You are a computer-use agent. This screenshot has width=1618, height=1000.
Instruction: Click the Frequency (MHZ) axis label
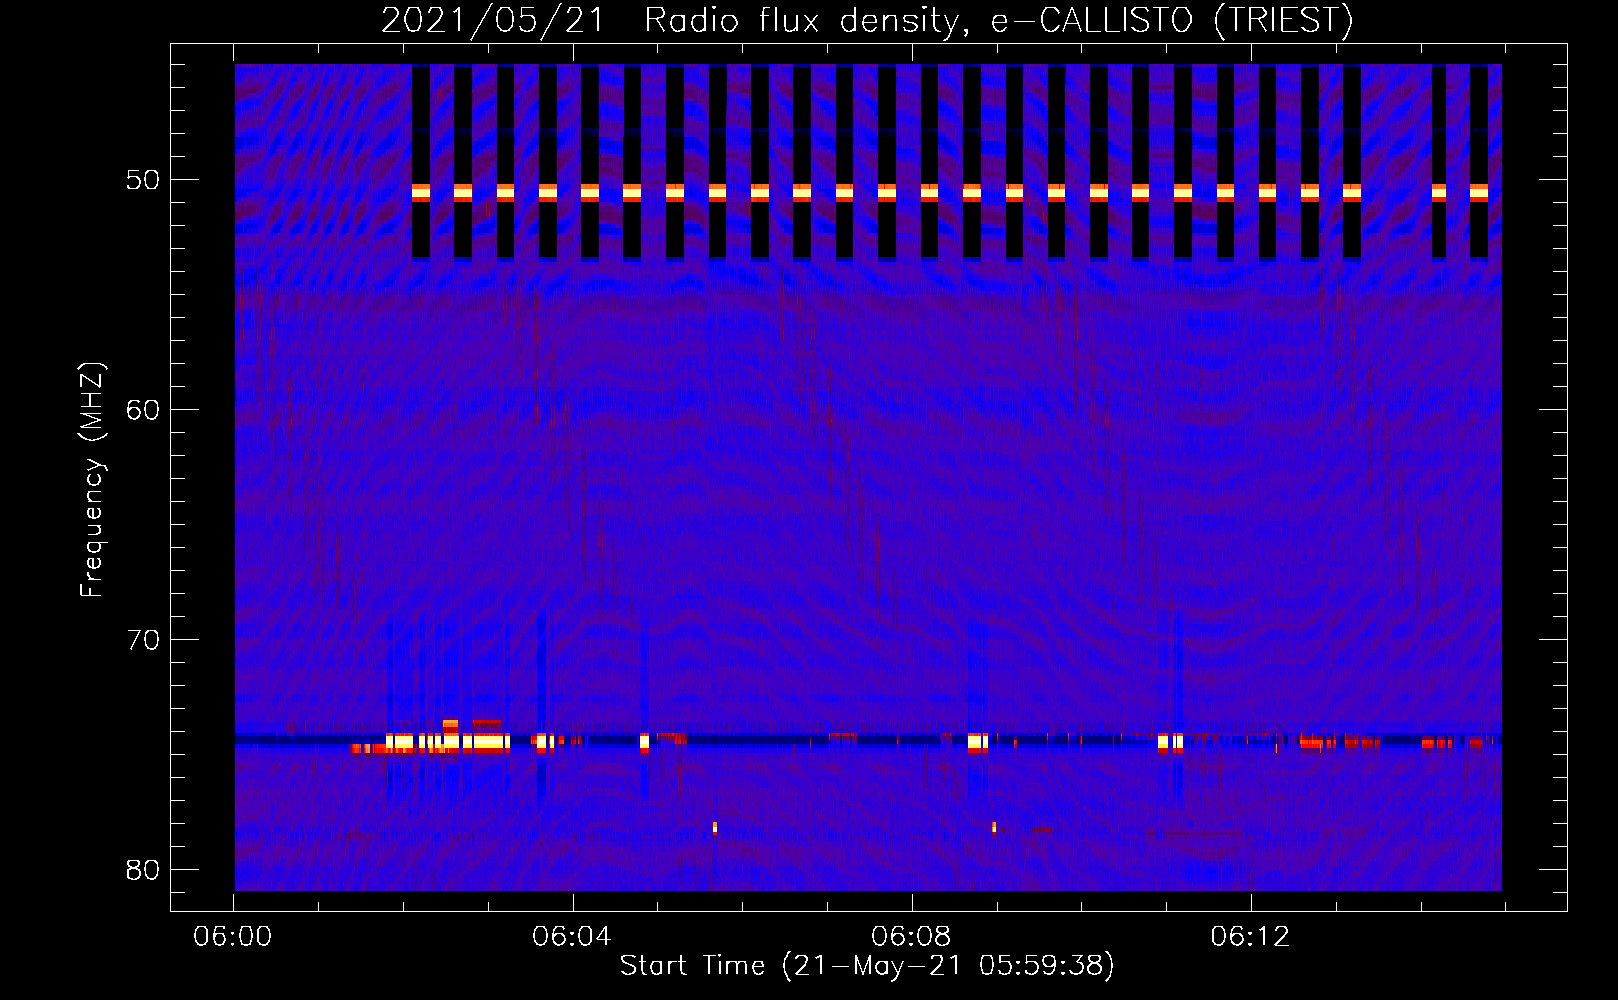coord(92,481)
